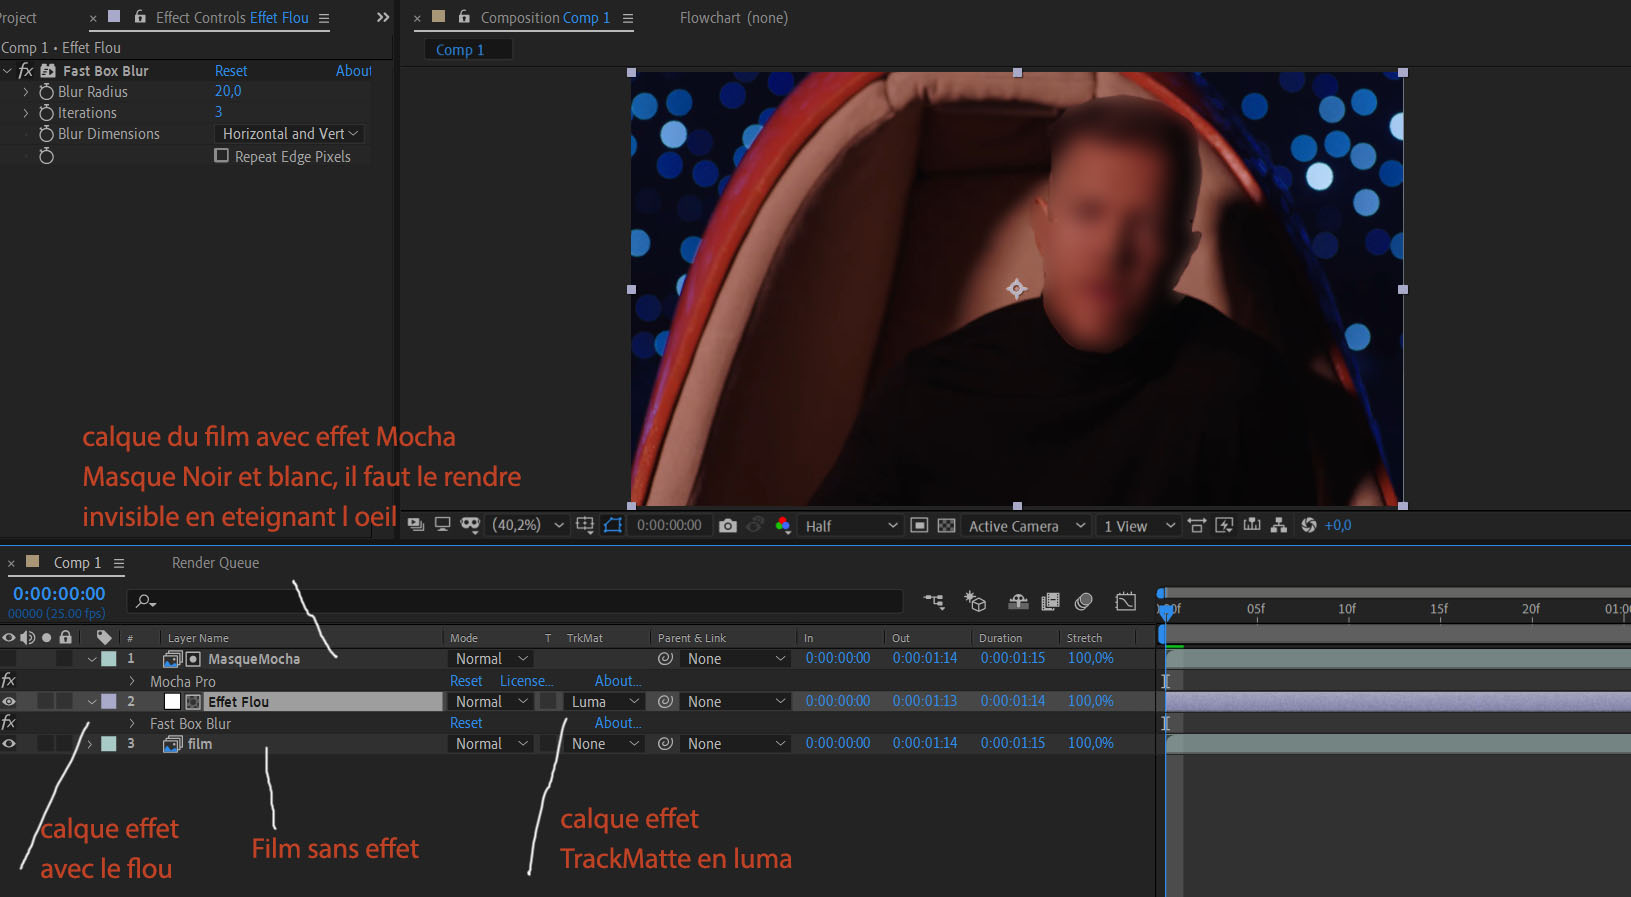Open the Graph Editor icon
The image size is (1631, 897).
point(1126,601)
